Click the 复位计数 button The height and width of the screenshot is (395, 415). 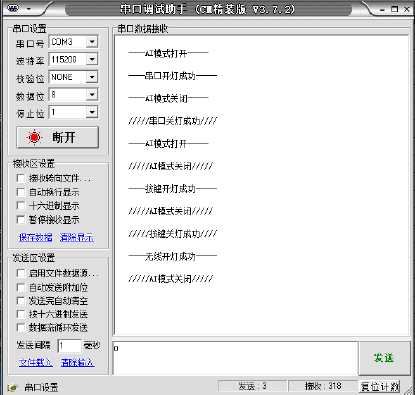click(379, 387)
